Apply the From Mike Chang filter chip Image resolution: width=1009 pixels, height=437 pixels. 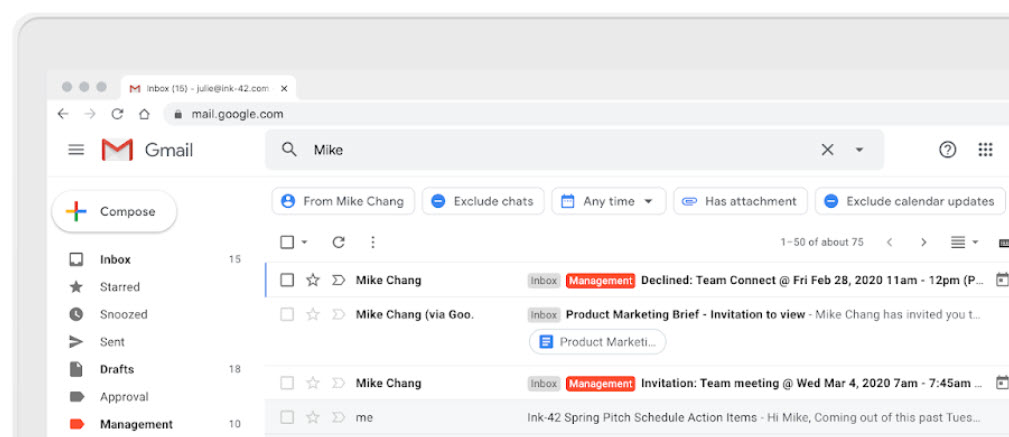click(x=344, y=201)
